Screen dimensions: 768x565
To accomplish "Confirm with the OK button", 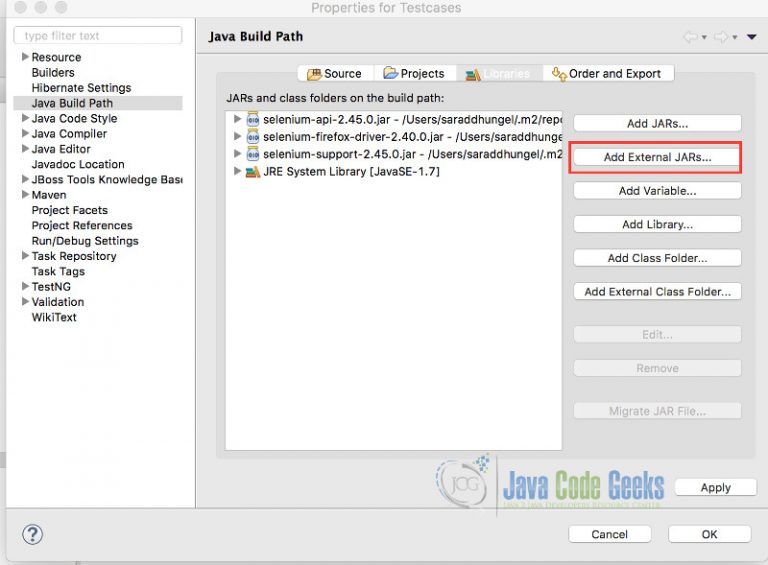I will (x=709, y=534).
